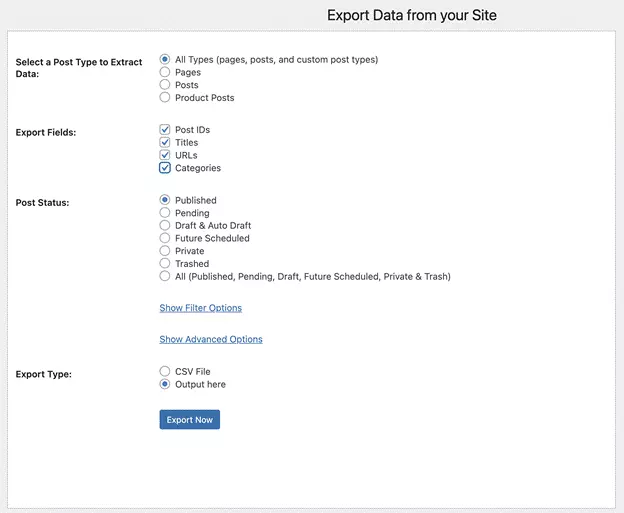Select All Types post type radio button
Screen dimensions: 624x513
tap(165, 59)
